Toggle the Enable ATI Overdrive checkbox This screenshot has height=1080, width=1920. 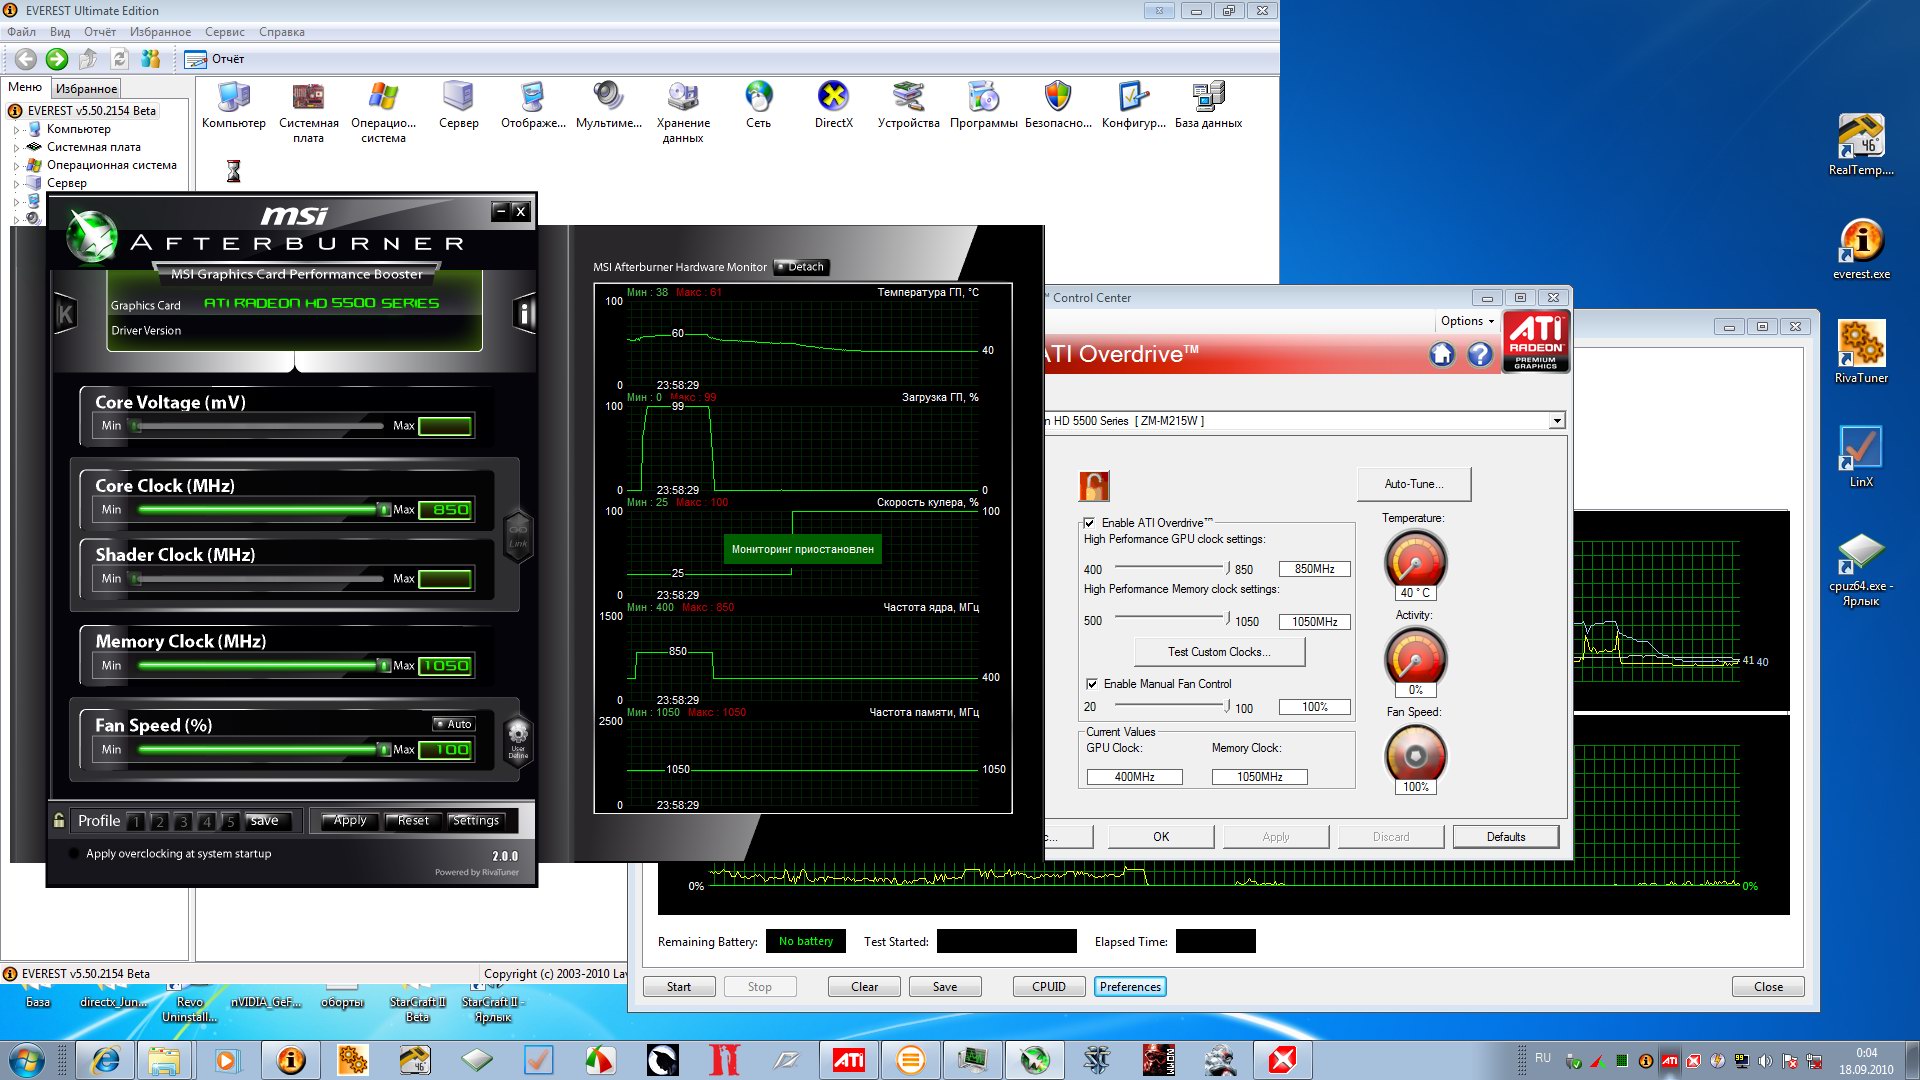1089,523
